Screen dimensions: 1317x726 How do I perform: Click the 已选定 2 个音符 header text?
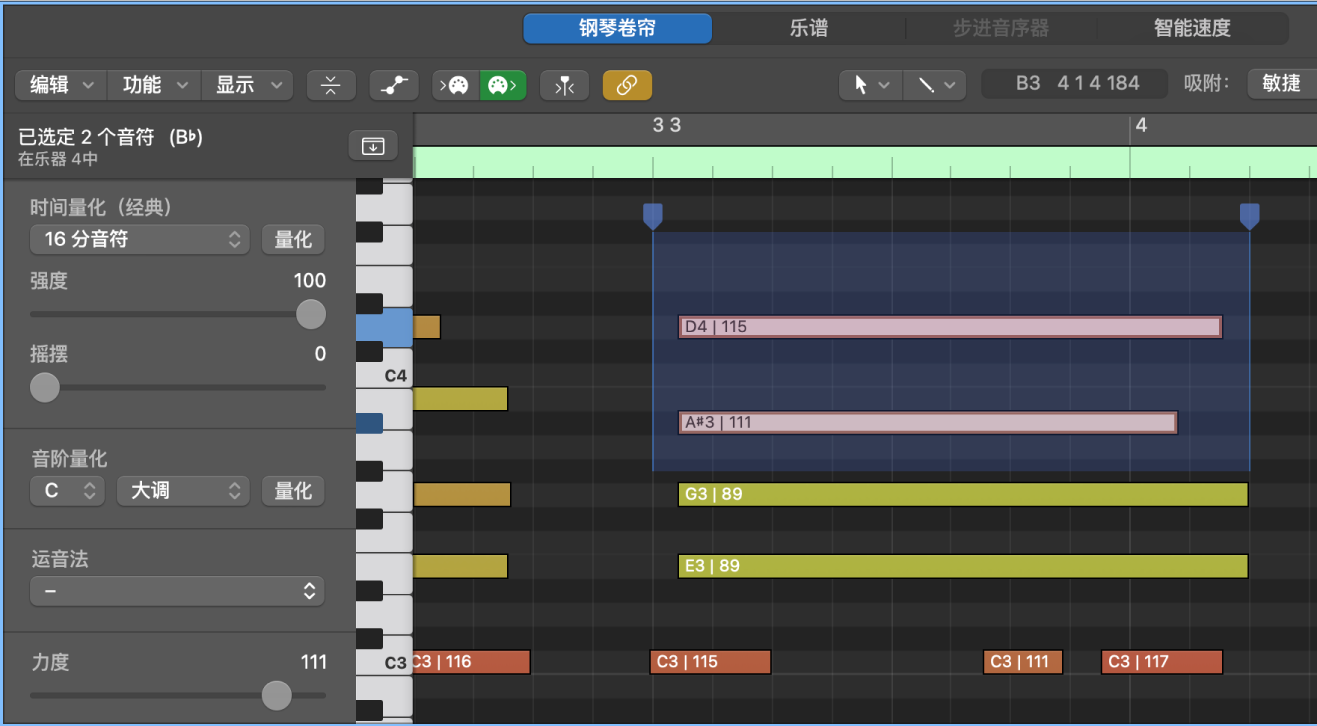click(x=110, y=138)
